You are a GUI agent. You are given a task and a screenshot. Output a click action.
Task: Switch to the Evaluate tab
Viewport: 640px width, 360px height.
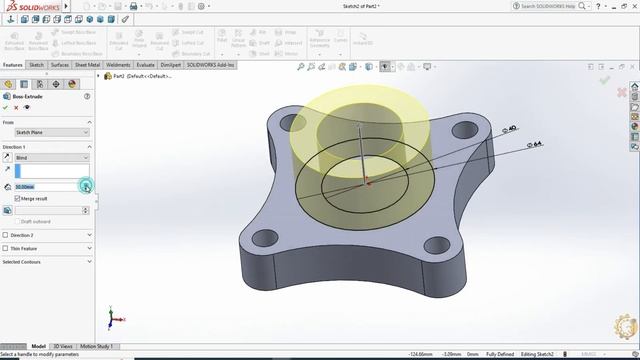coord(145,65)
